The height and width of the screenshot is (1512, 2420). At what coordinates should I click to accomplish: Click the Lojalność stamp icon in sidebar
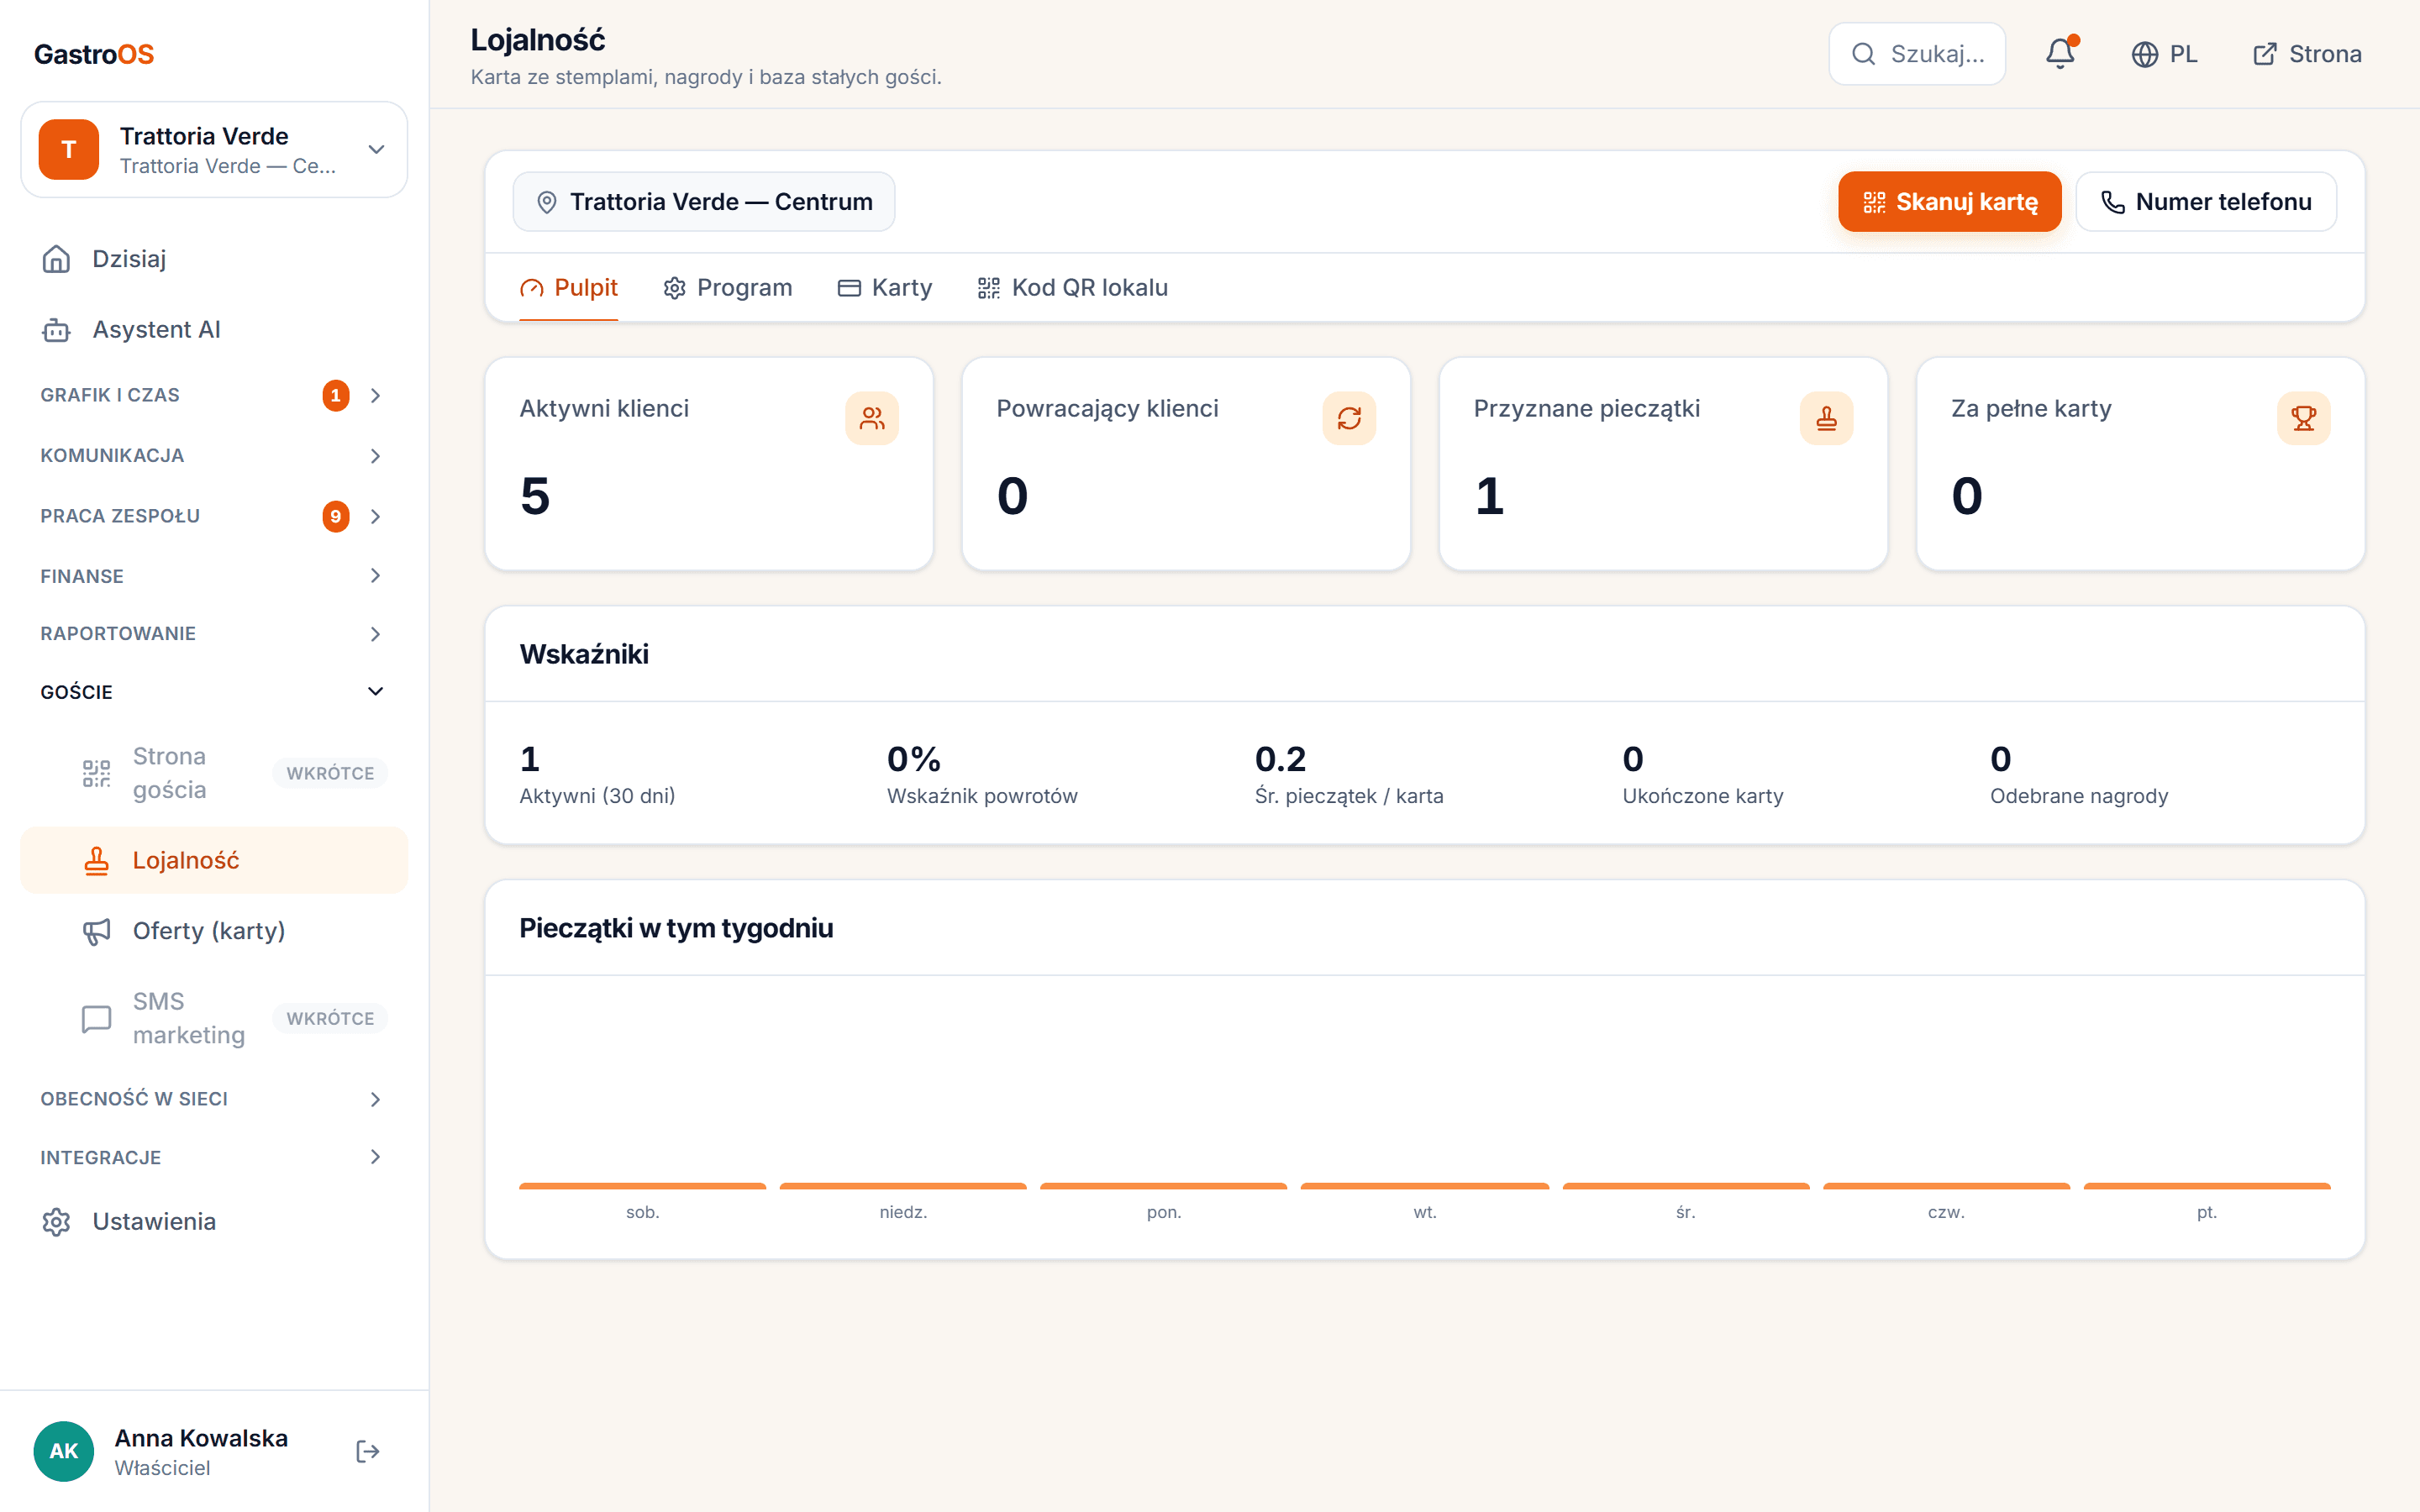click(96, 861)
